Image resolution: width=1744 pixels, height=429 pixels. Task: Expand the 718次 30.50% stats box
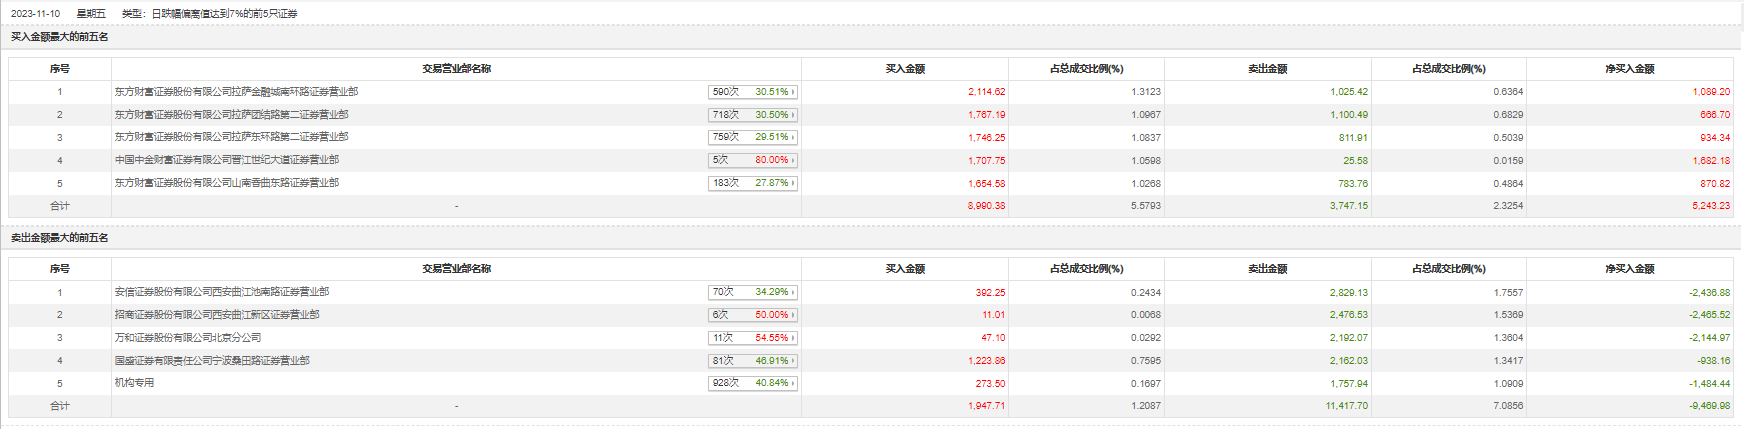[x=753, y=115]
